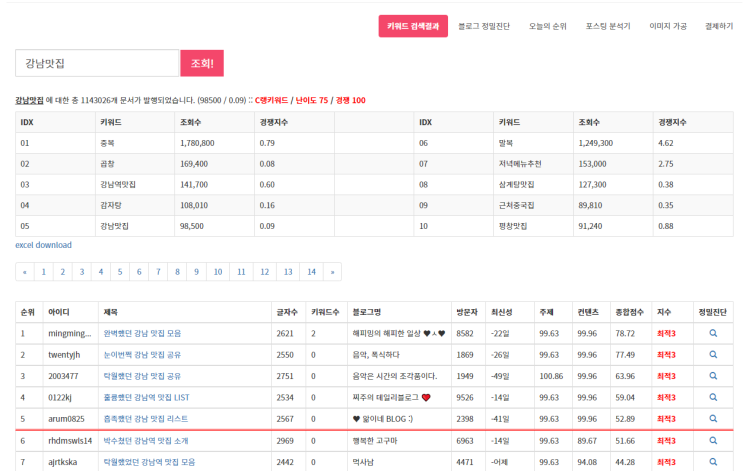Open diagnosis magnifier for 0122kj row
The image size is (743, 471).
713,397
